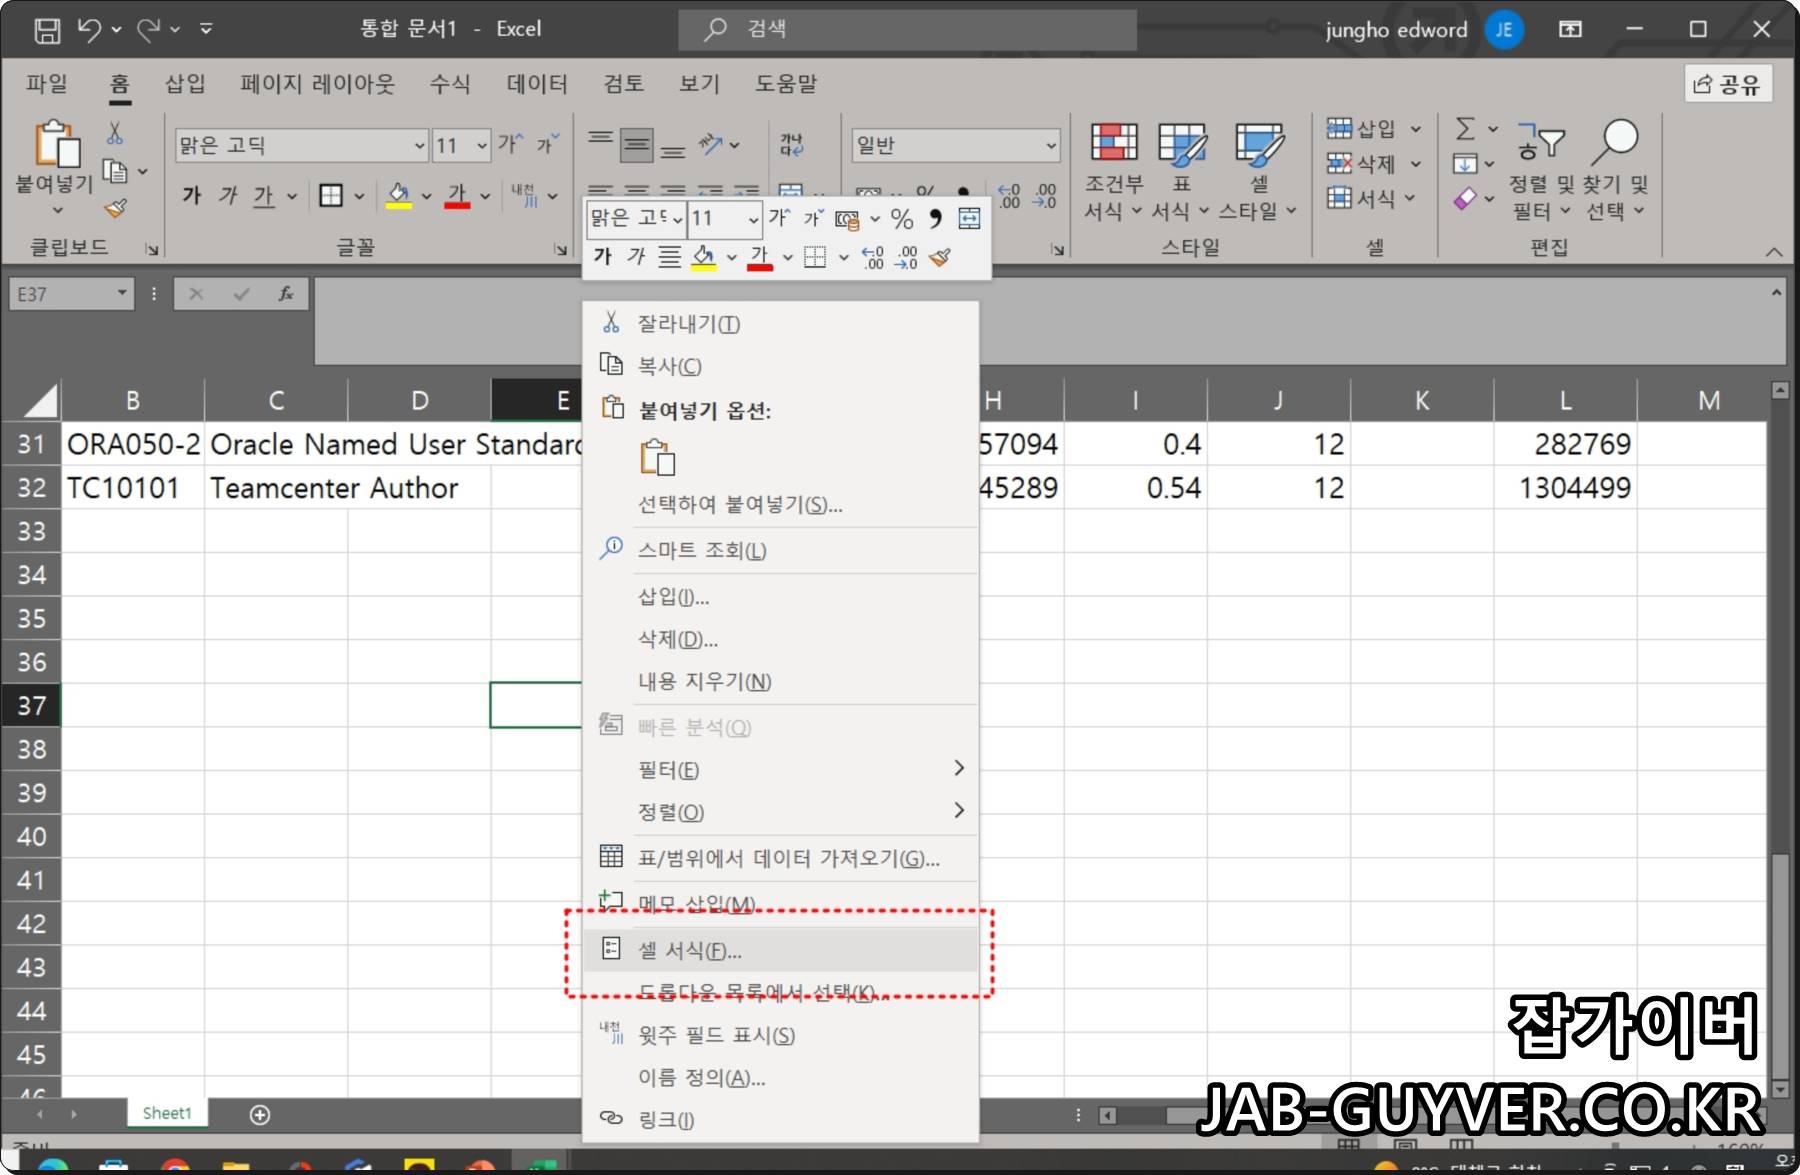
Task: Click merge and center in mini toolbar
Action: coord(969,218)
